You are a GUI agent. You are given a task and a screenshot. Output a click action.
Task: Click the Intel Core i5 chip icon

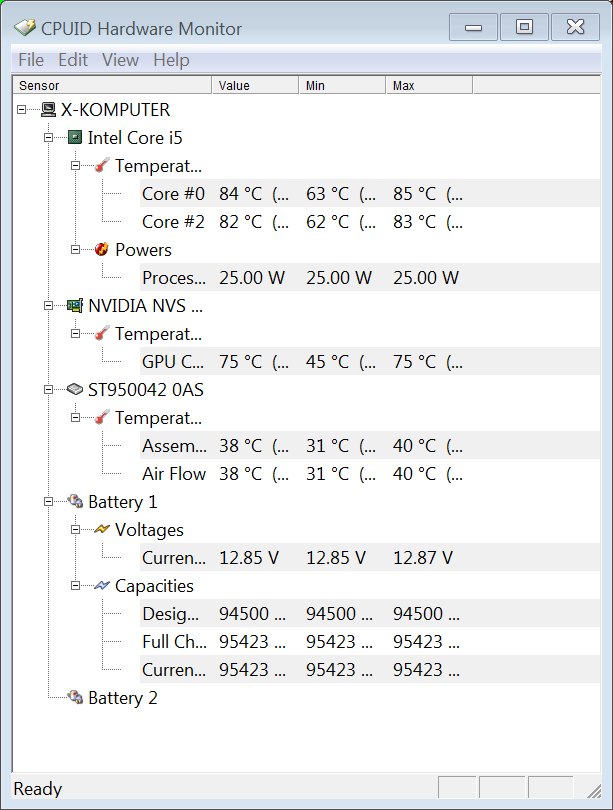[x=75, y=137]
